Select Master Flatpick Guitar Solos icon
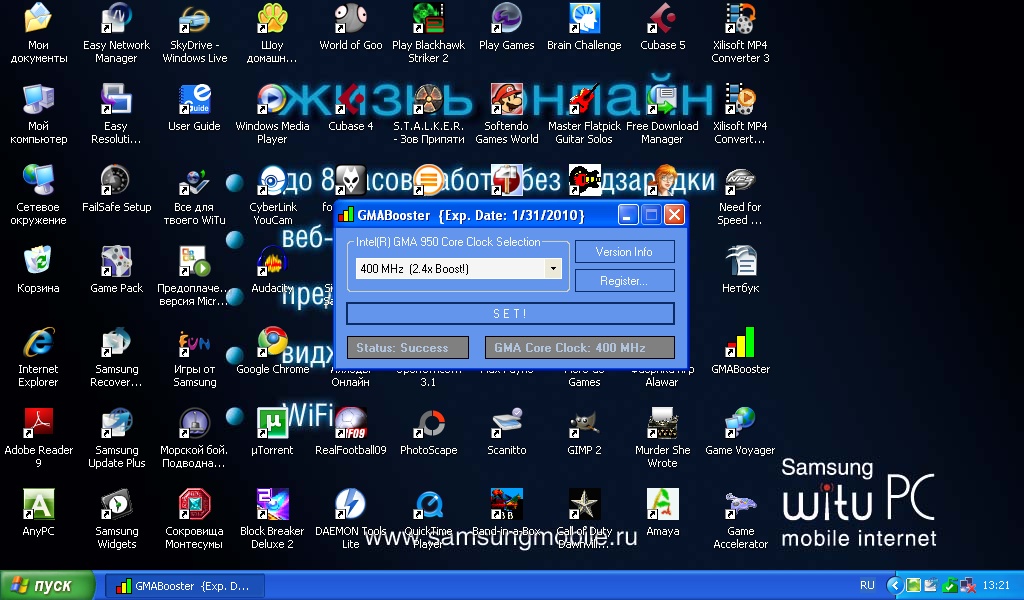The height and width of the screenshot is (600, 1024). pyautogui.click(x=584, y=99)
